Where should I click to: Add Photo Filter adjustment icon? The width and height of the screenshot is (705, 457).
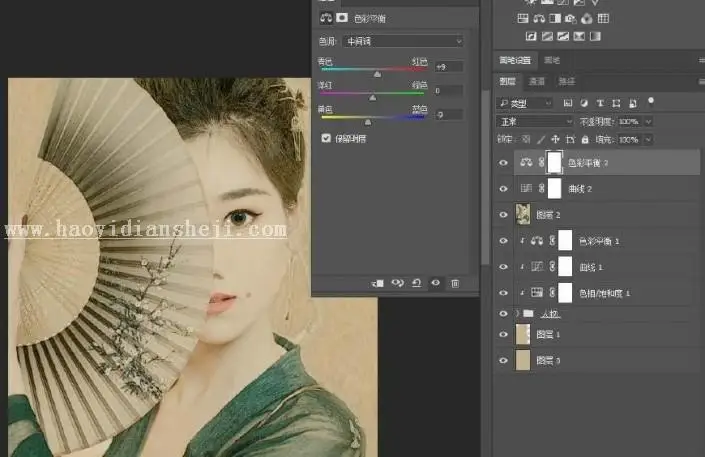click(x=571, y=18)
